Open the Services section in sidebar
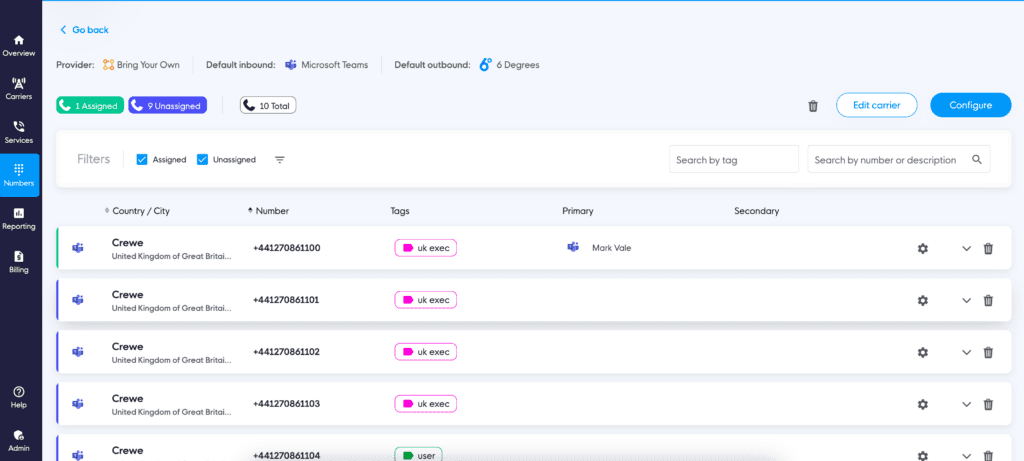 tap(19, 133)
